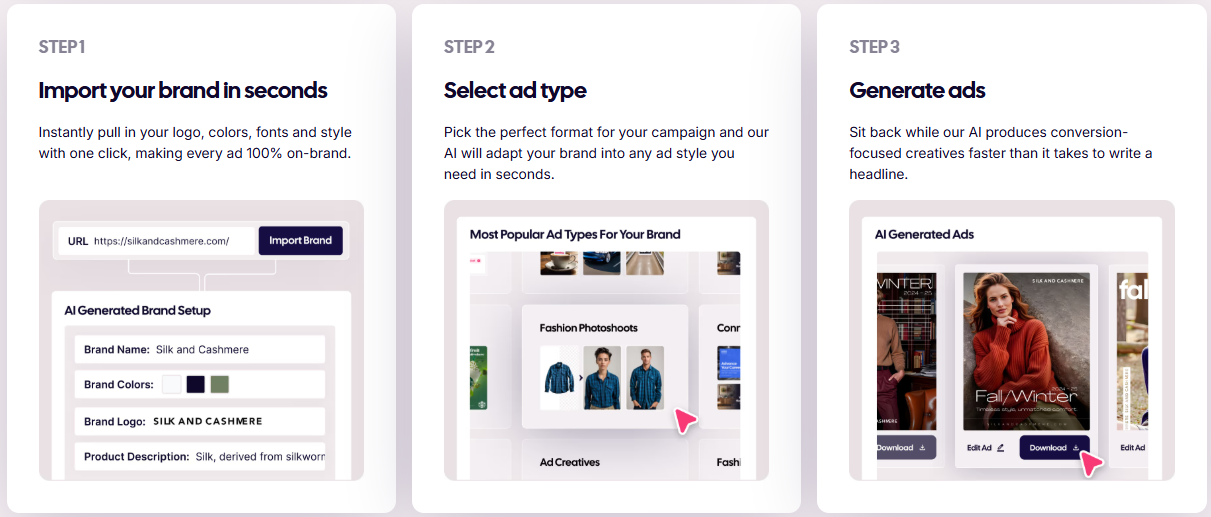The height and width of the screenshot is (517, 1211).
Task: Select the white brand color swatch
Action: 172,384
